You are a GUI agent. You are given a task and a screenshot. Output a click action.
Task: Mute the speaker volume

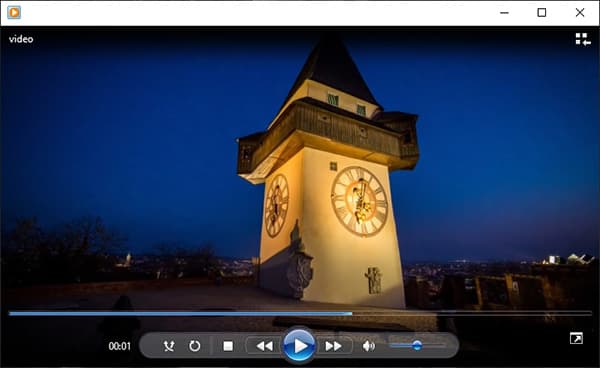368,346
